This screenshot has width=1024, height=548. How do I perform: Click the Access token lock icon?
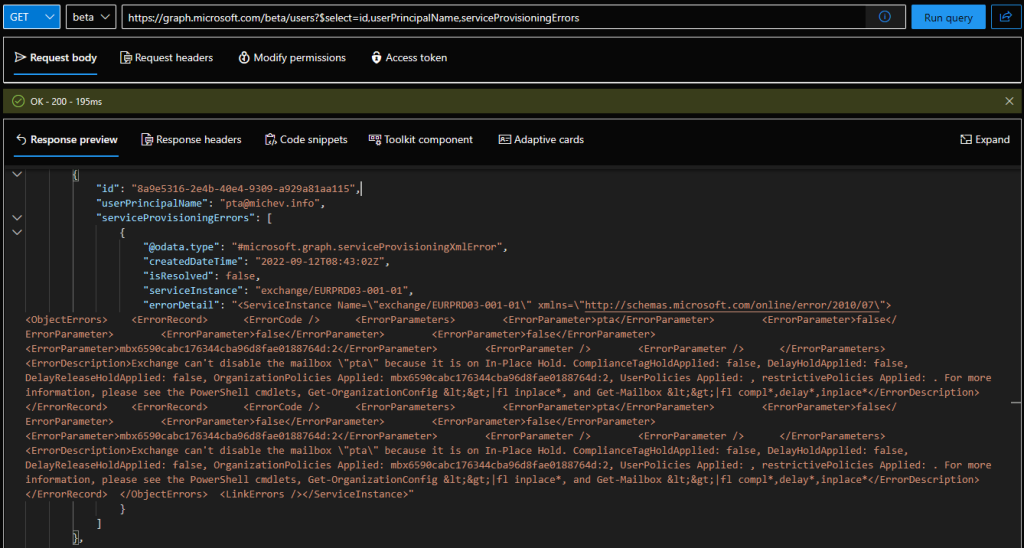coord(376,57)
